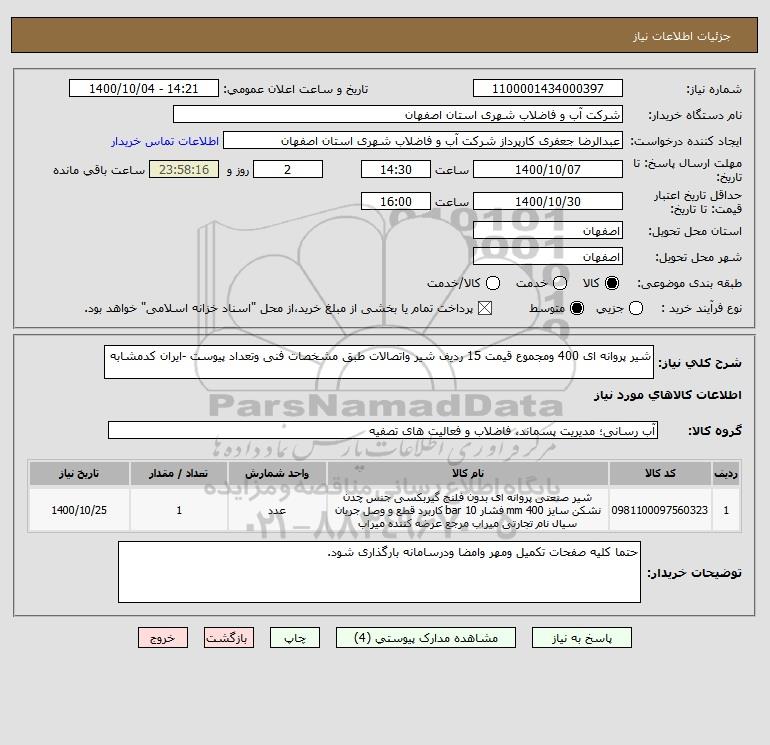This screenshot has height=745, width=770.
Task: Click the جزئیات اطلاعات نیاز header title
Action: pyautogui.click(x=682, y=36)
